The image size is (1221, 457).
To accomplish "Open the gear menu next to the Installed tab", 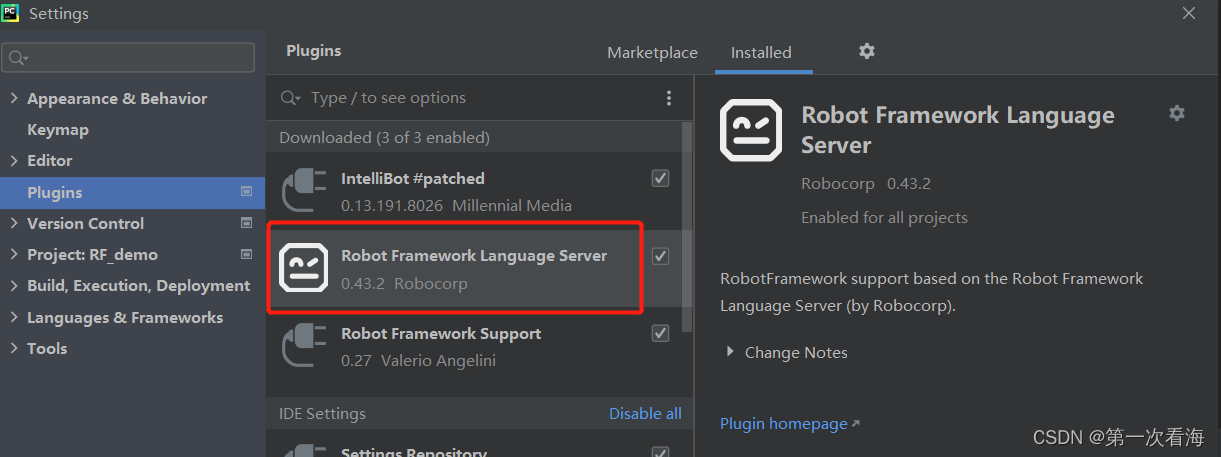I will click(867, 51).
